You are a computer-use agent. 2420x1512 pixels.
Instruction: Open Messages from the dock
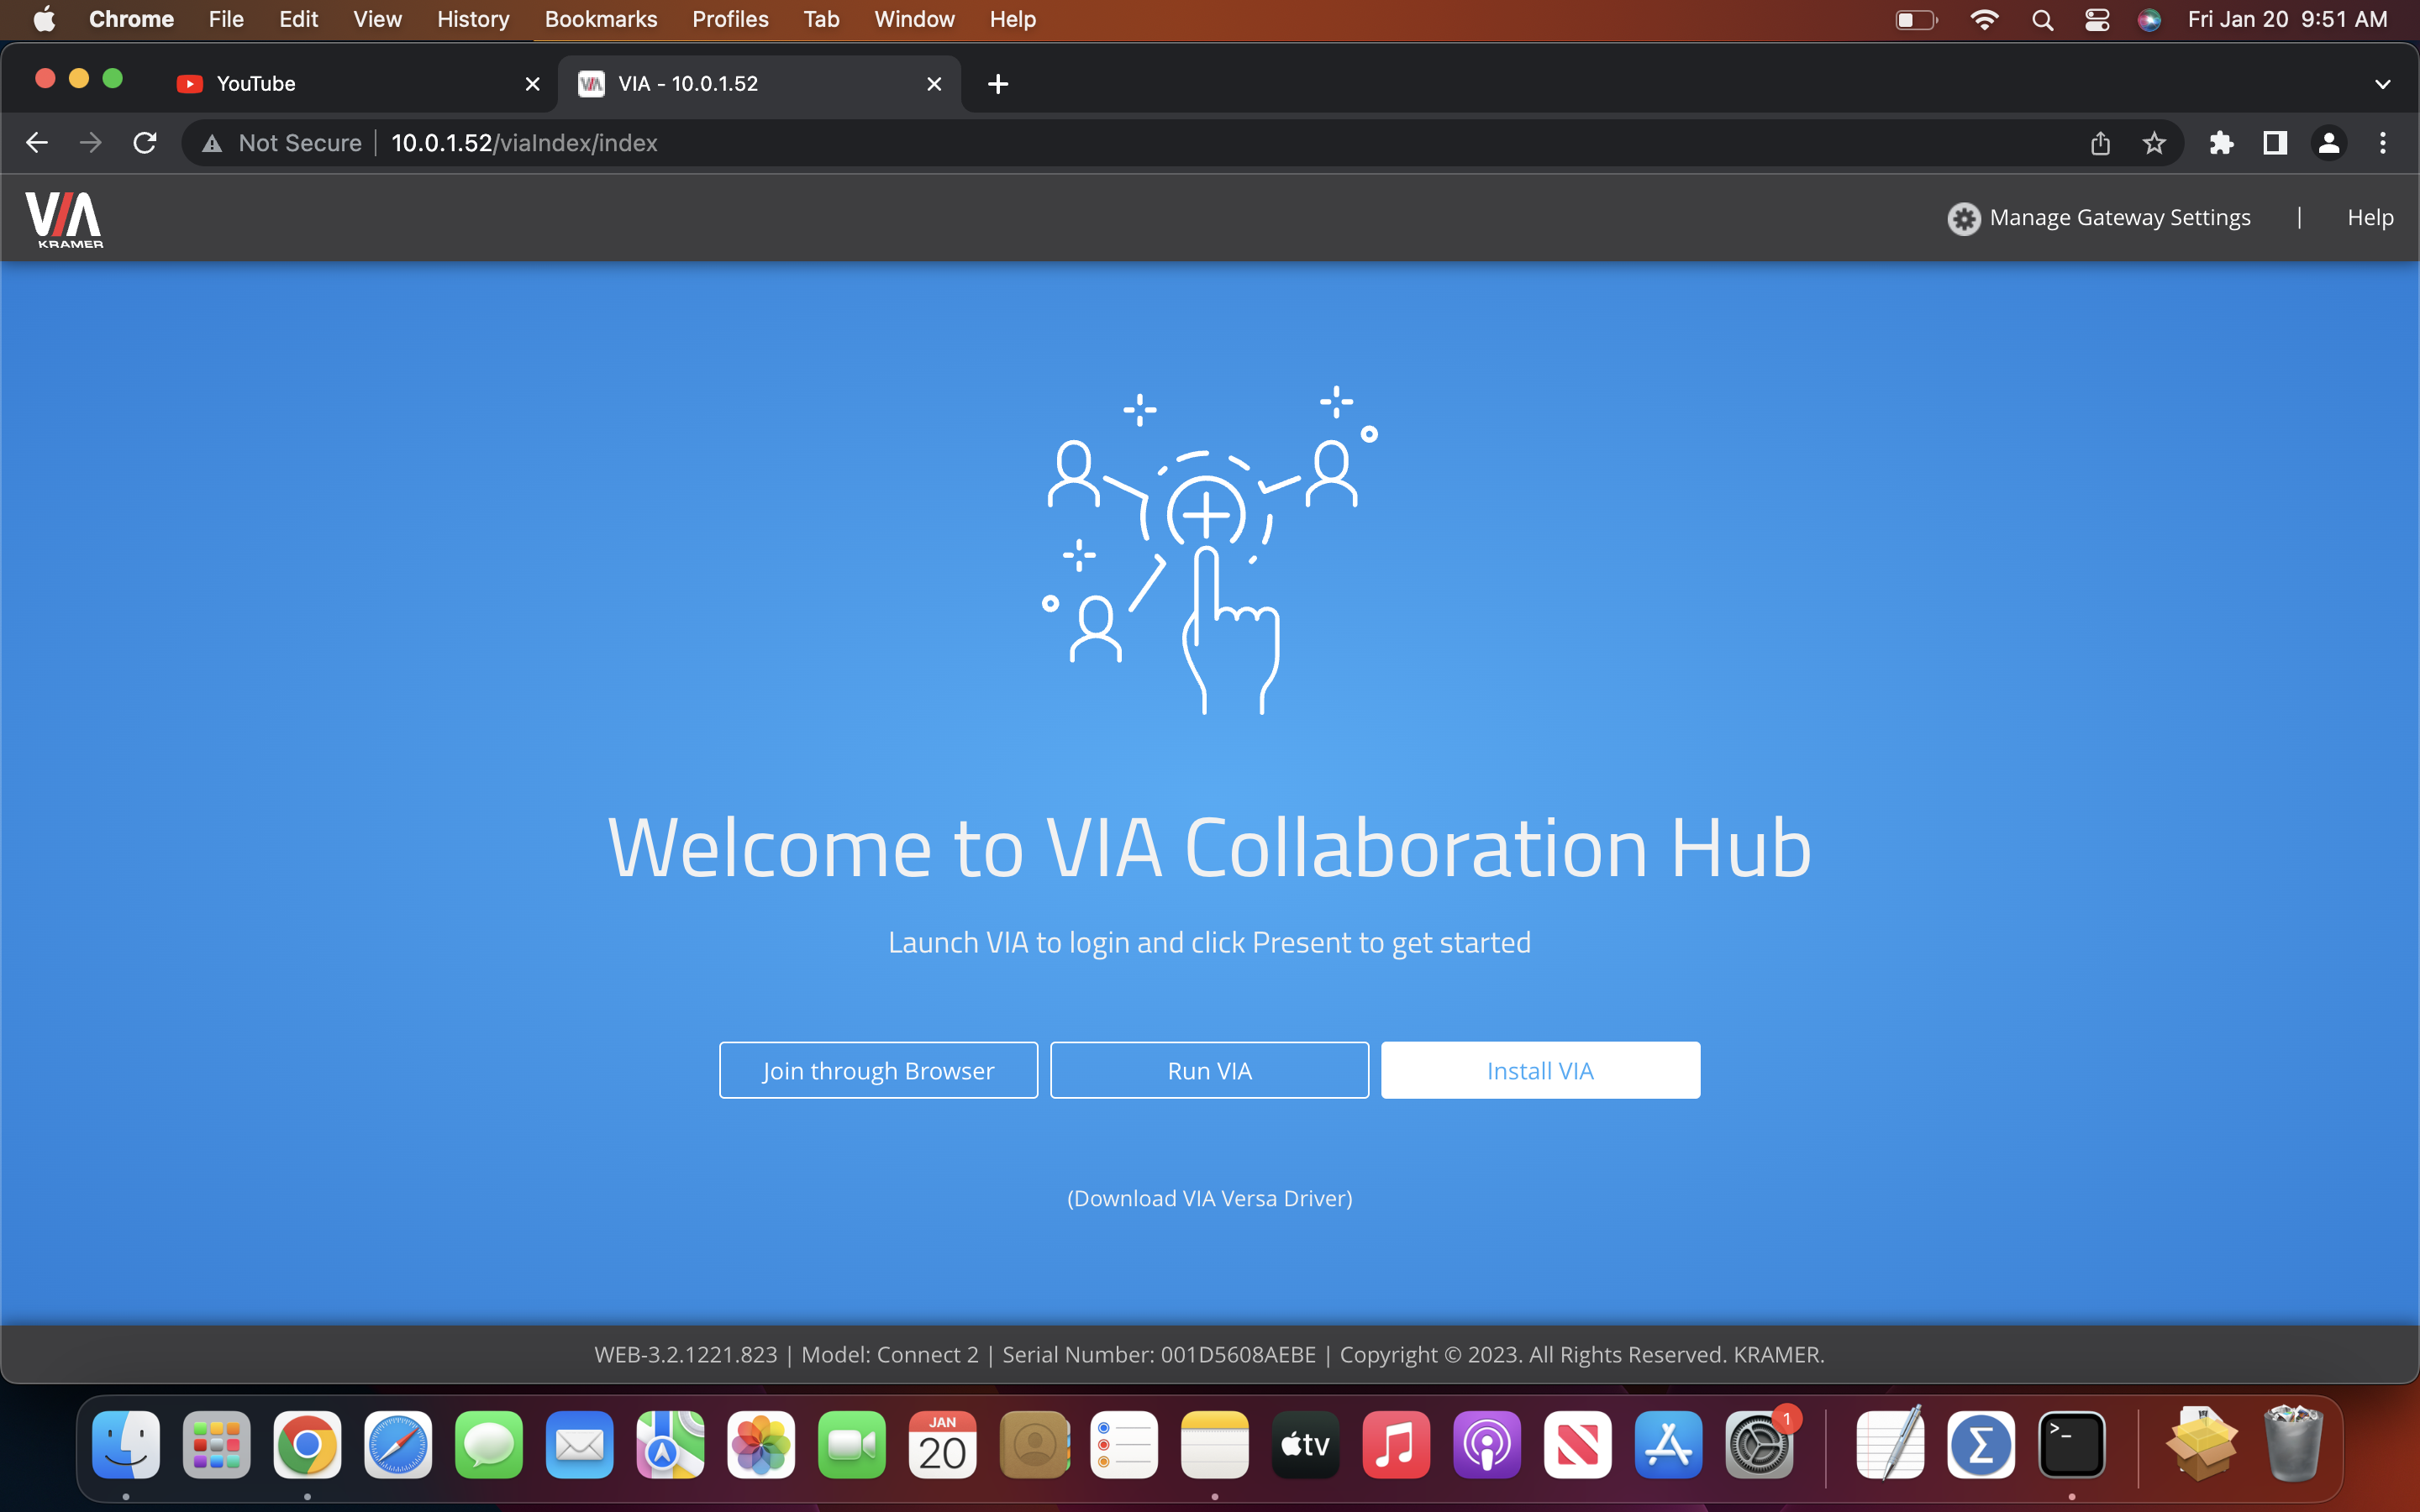[489, 1444]
